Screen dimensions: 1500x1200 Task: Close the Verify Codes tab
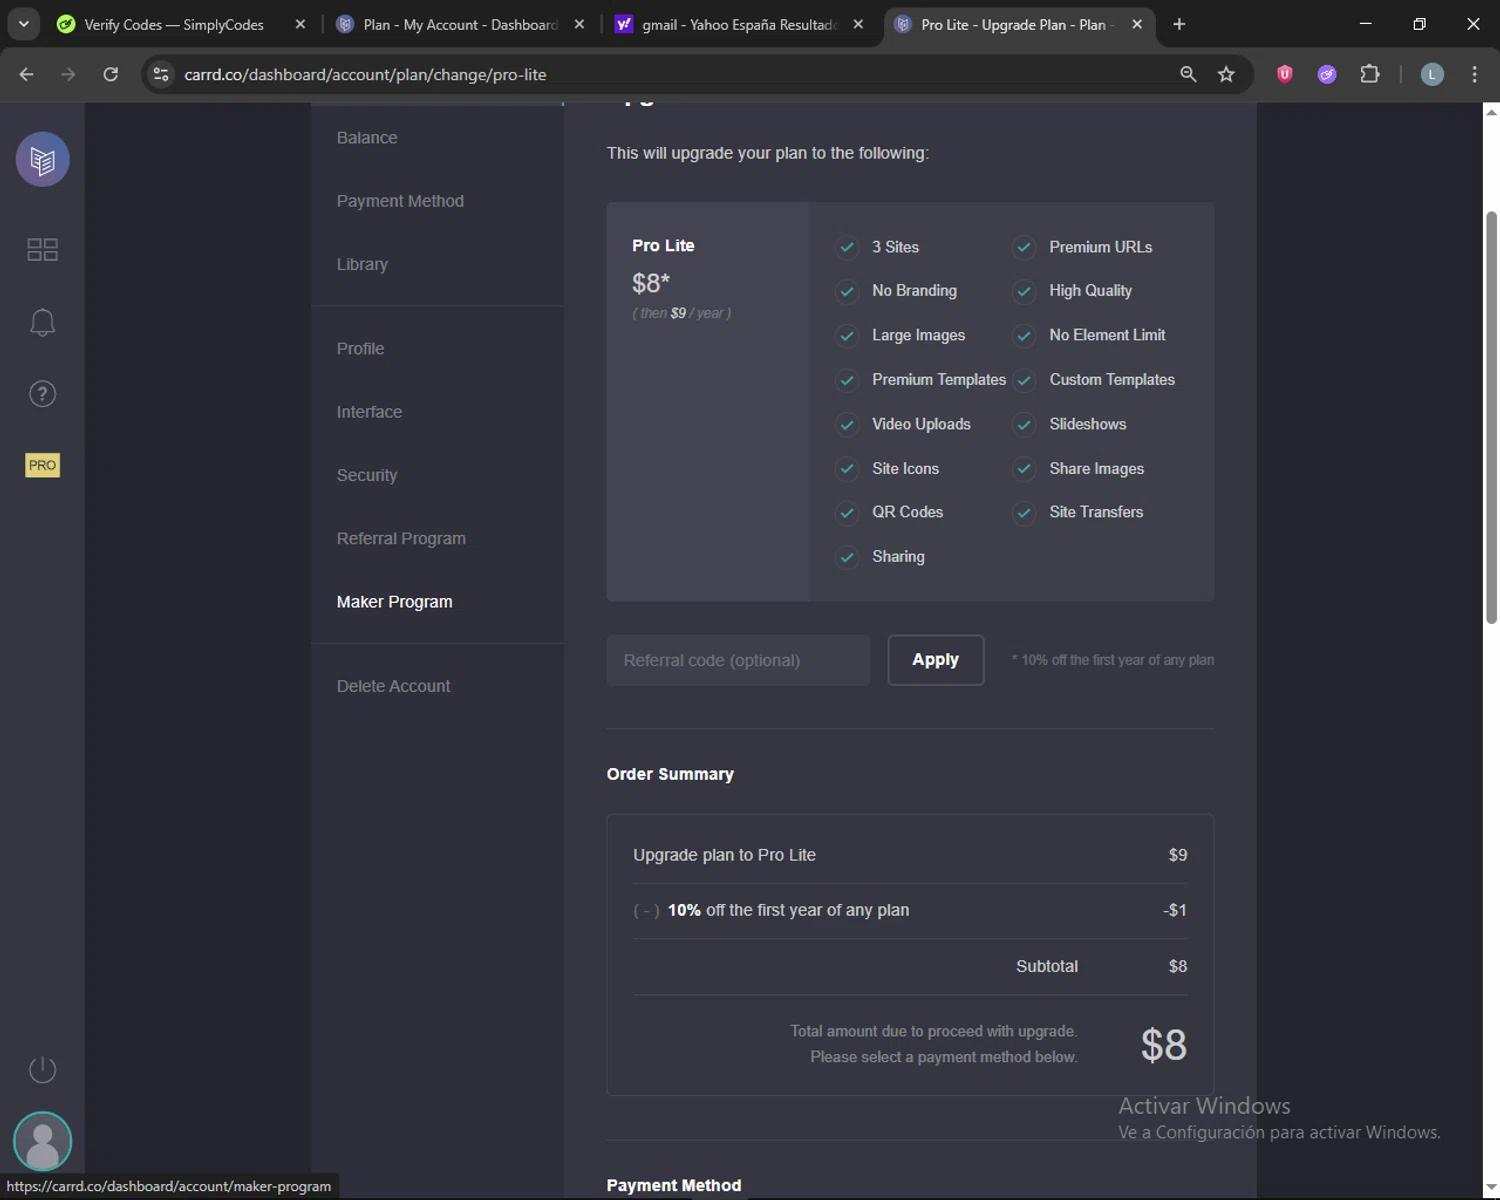[300, 24]
